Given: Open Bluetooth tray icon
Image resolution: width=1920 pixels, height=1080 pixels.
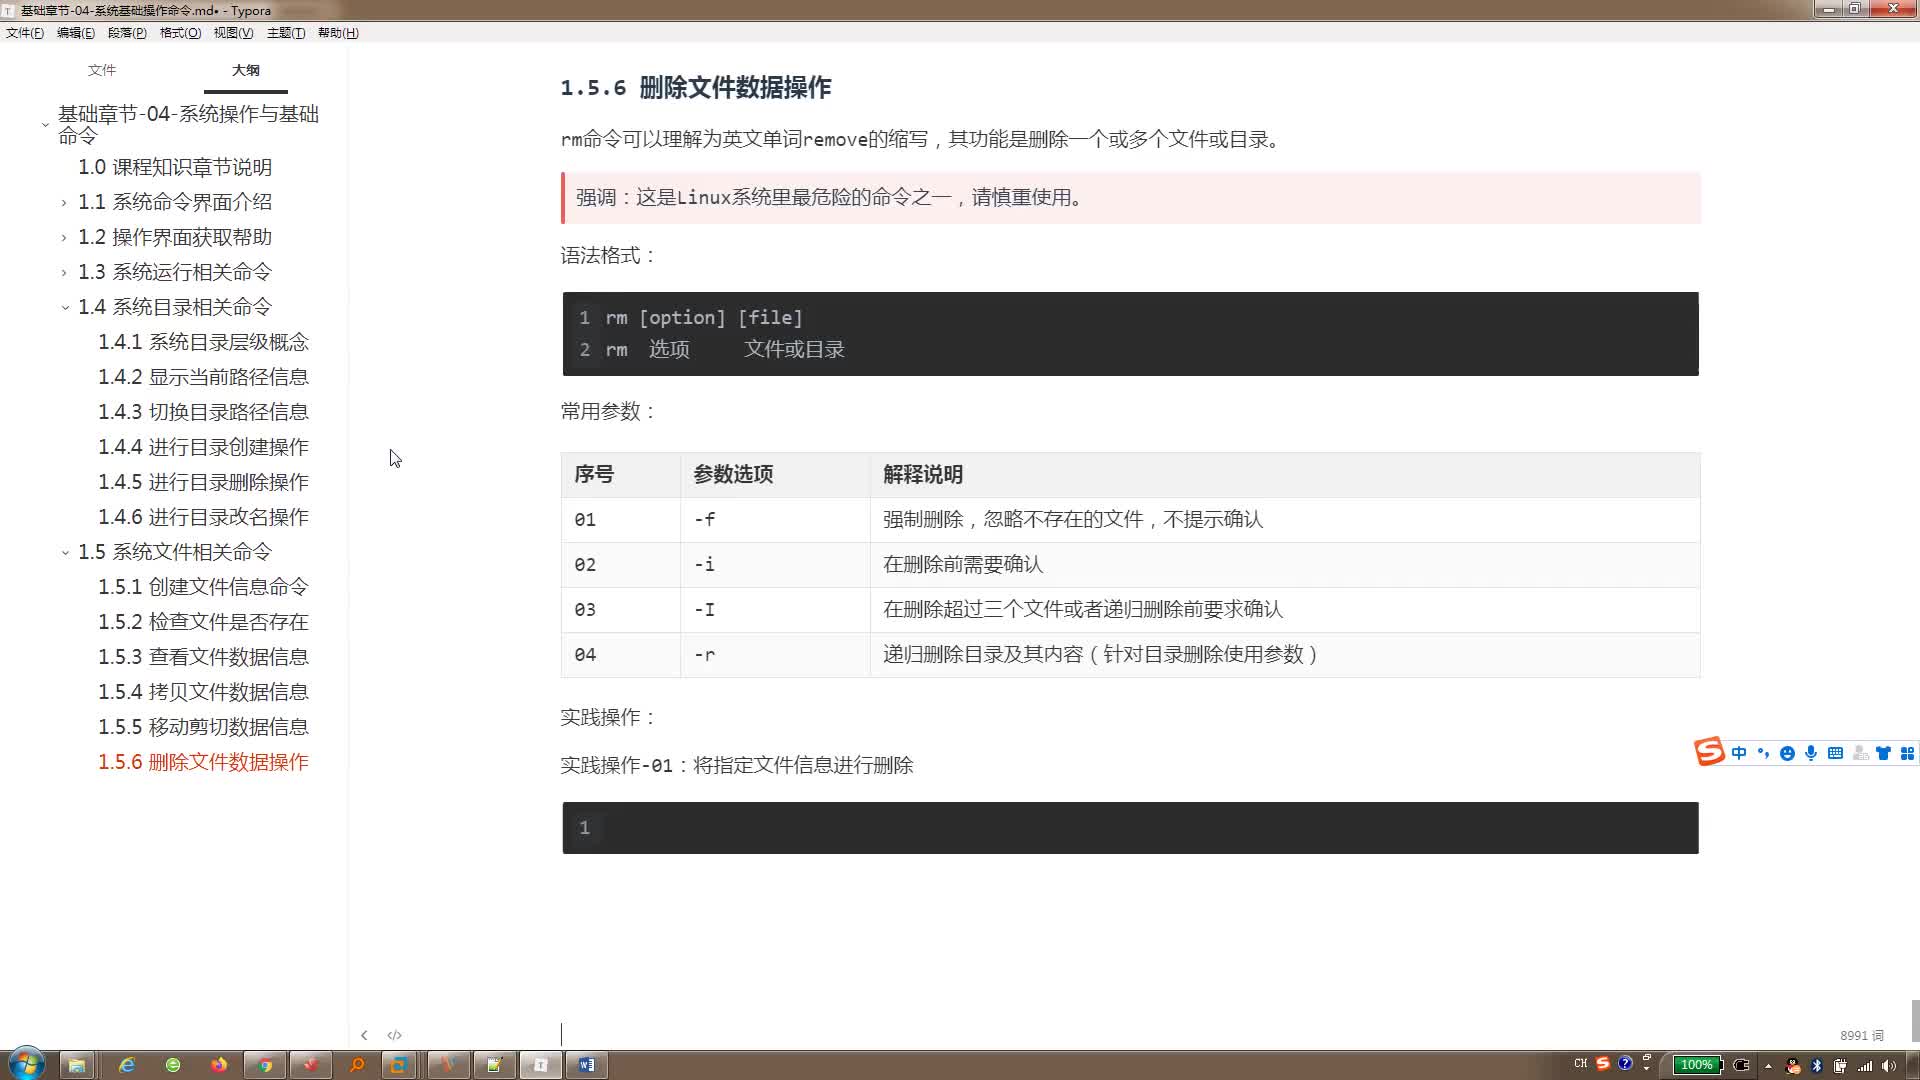Looking at the screenshot, I should tap(1817, 1065).
